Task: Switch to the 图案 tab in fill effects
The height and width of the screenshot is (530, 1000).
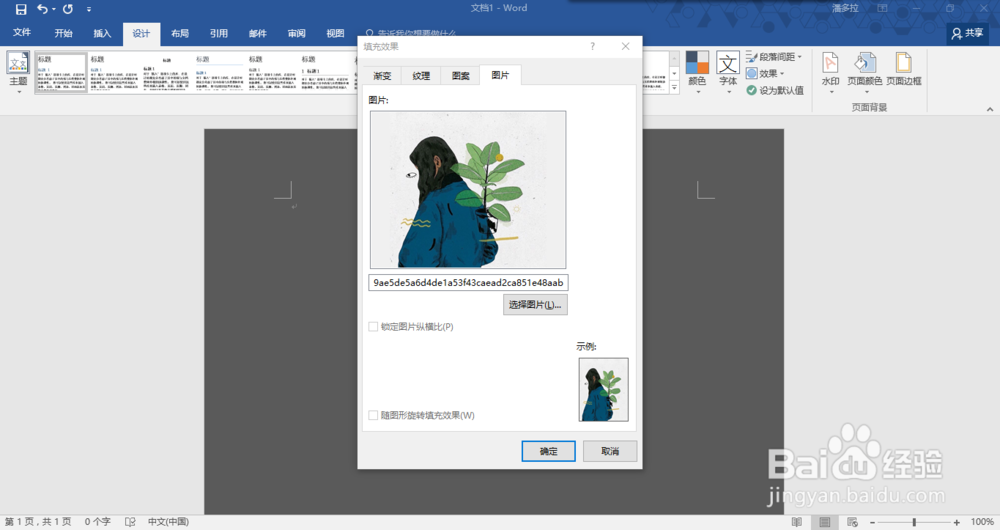Action: point(460,75)
